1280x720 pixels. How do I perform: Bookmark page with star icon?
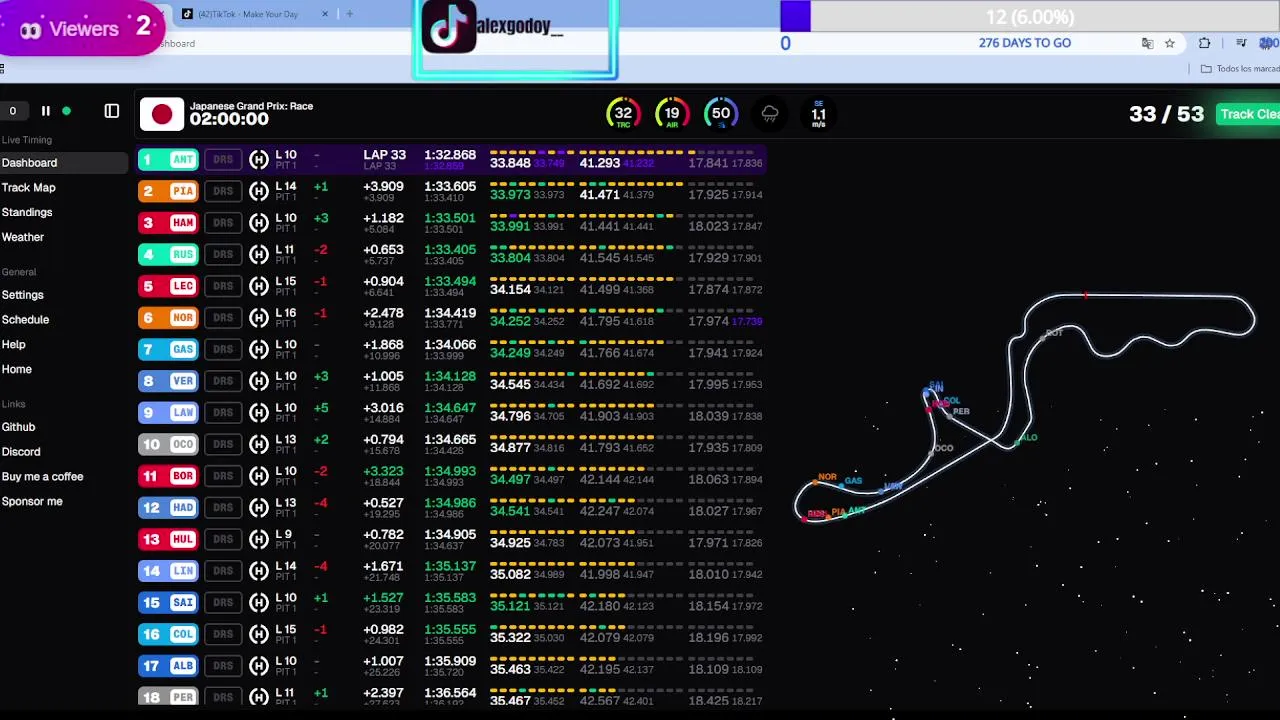1170,43
